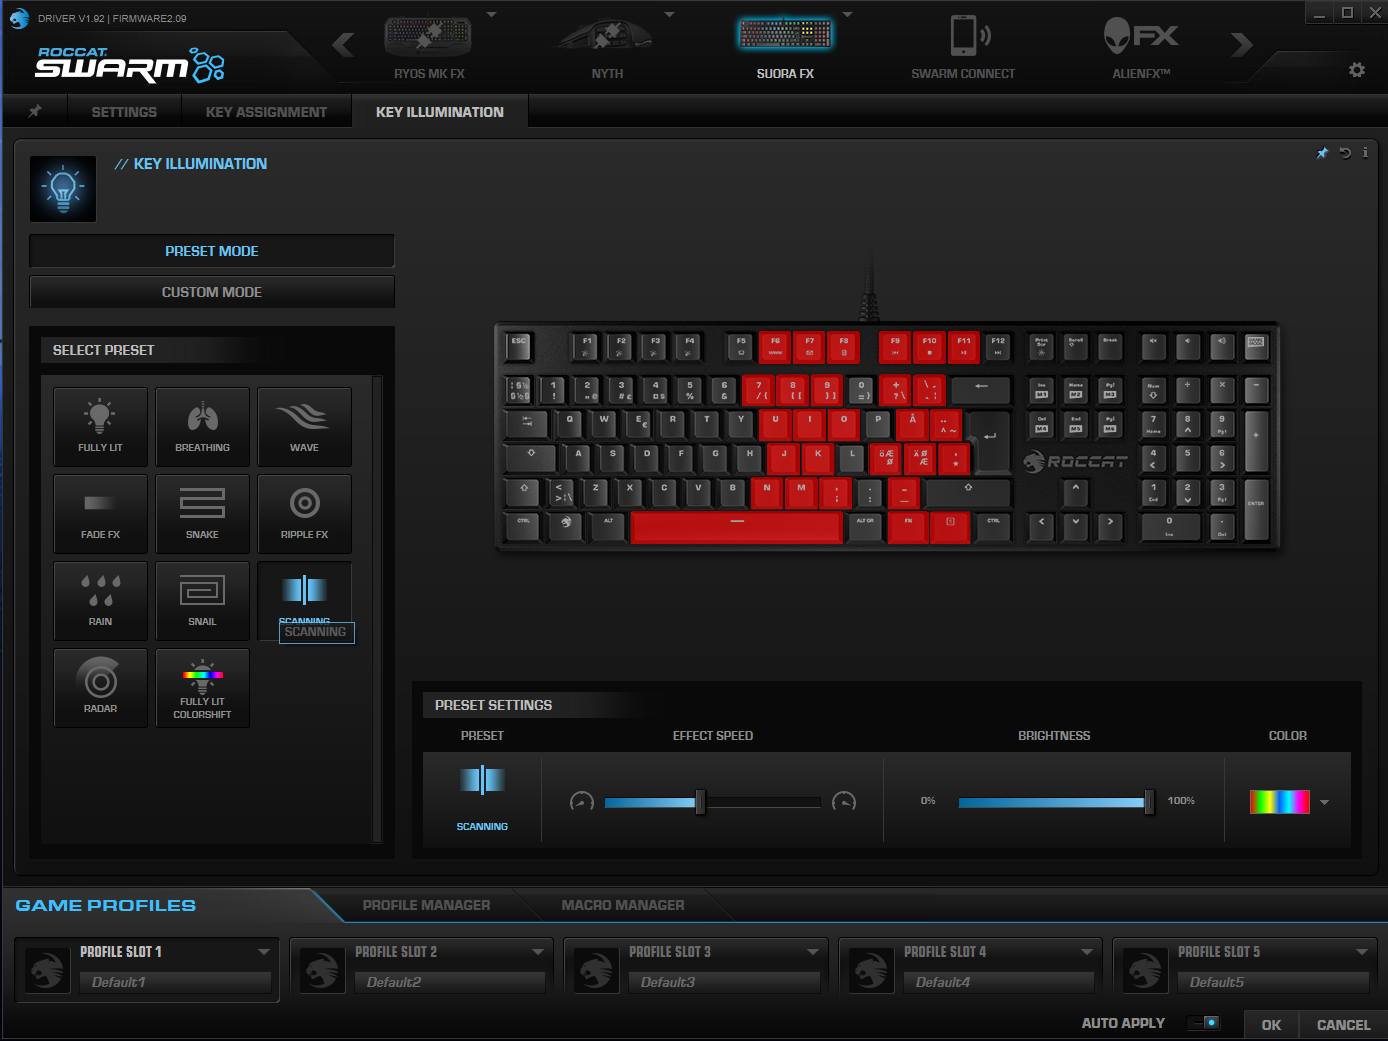Image resolution: width=1388 pixels, height=1041 pixels.
Task: Open the settings gear in the top-right
Action: click(x=1357, y=70)
